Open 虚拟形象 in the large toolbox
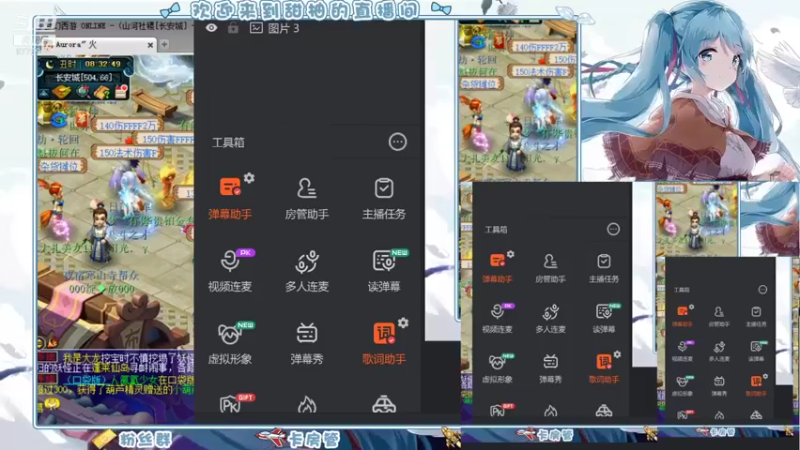This screenshot has height=450, width=800. 230,343
